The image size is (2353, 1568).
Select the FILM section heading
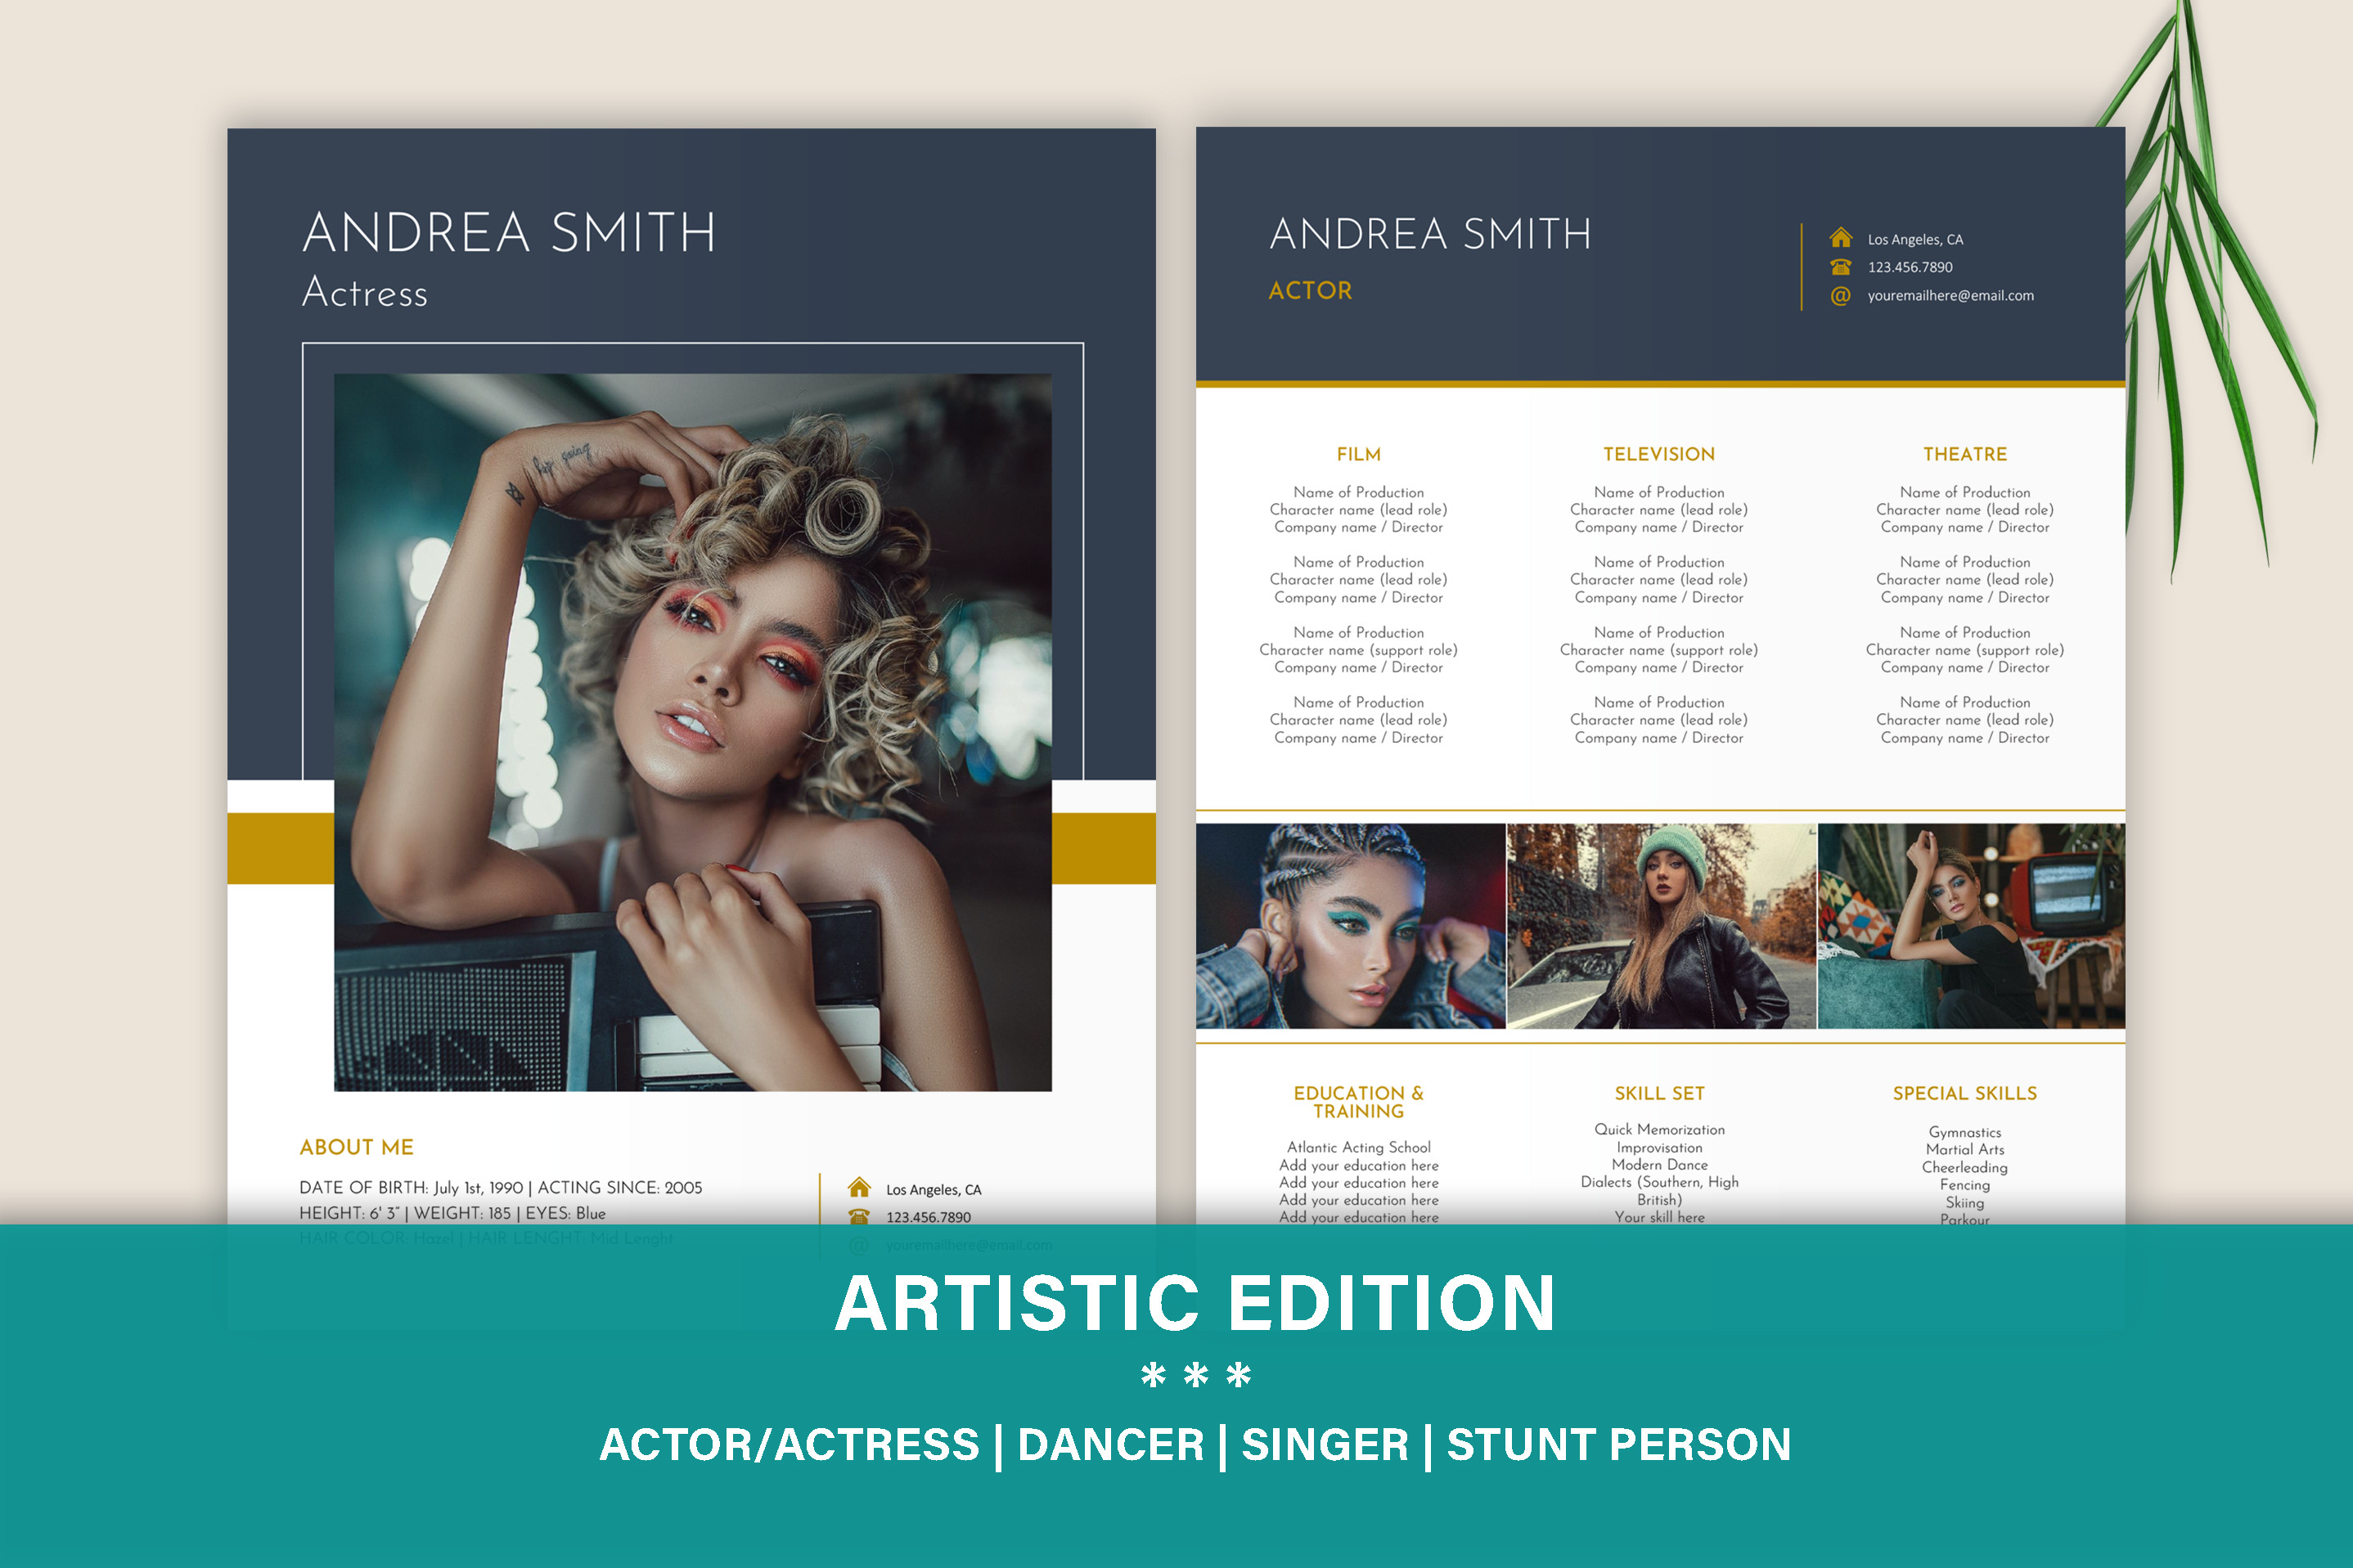pos(1358,454)
